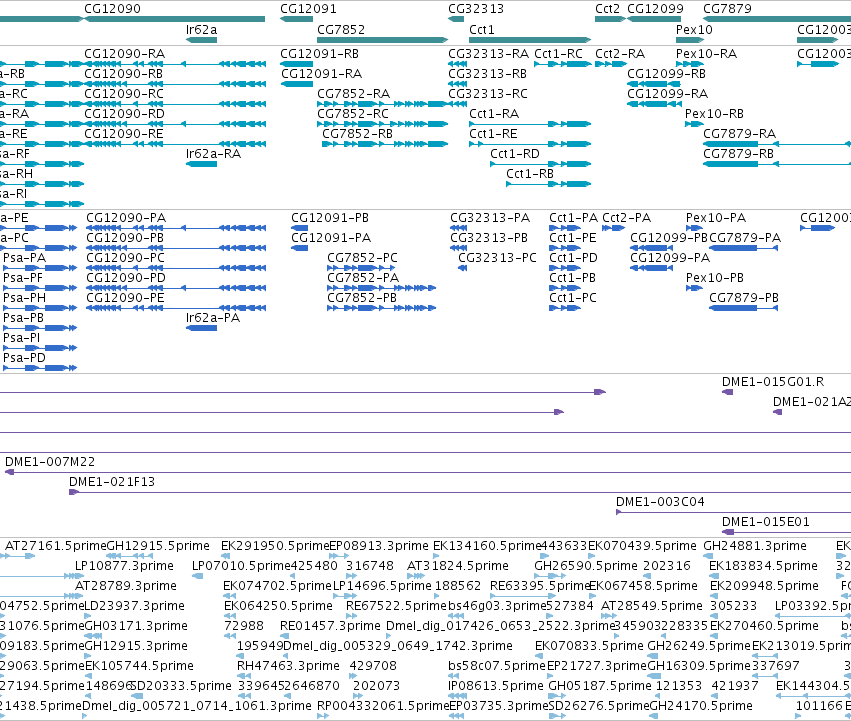Screen dimensions: 851x721
Task: Click transcript Cct1-RE
Action: pos(530,144)
